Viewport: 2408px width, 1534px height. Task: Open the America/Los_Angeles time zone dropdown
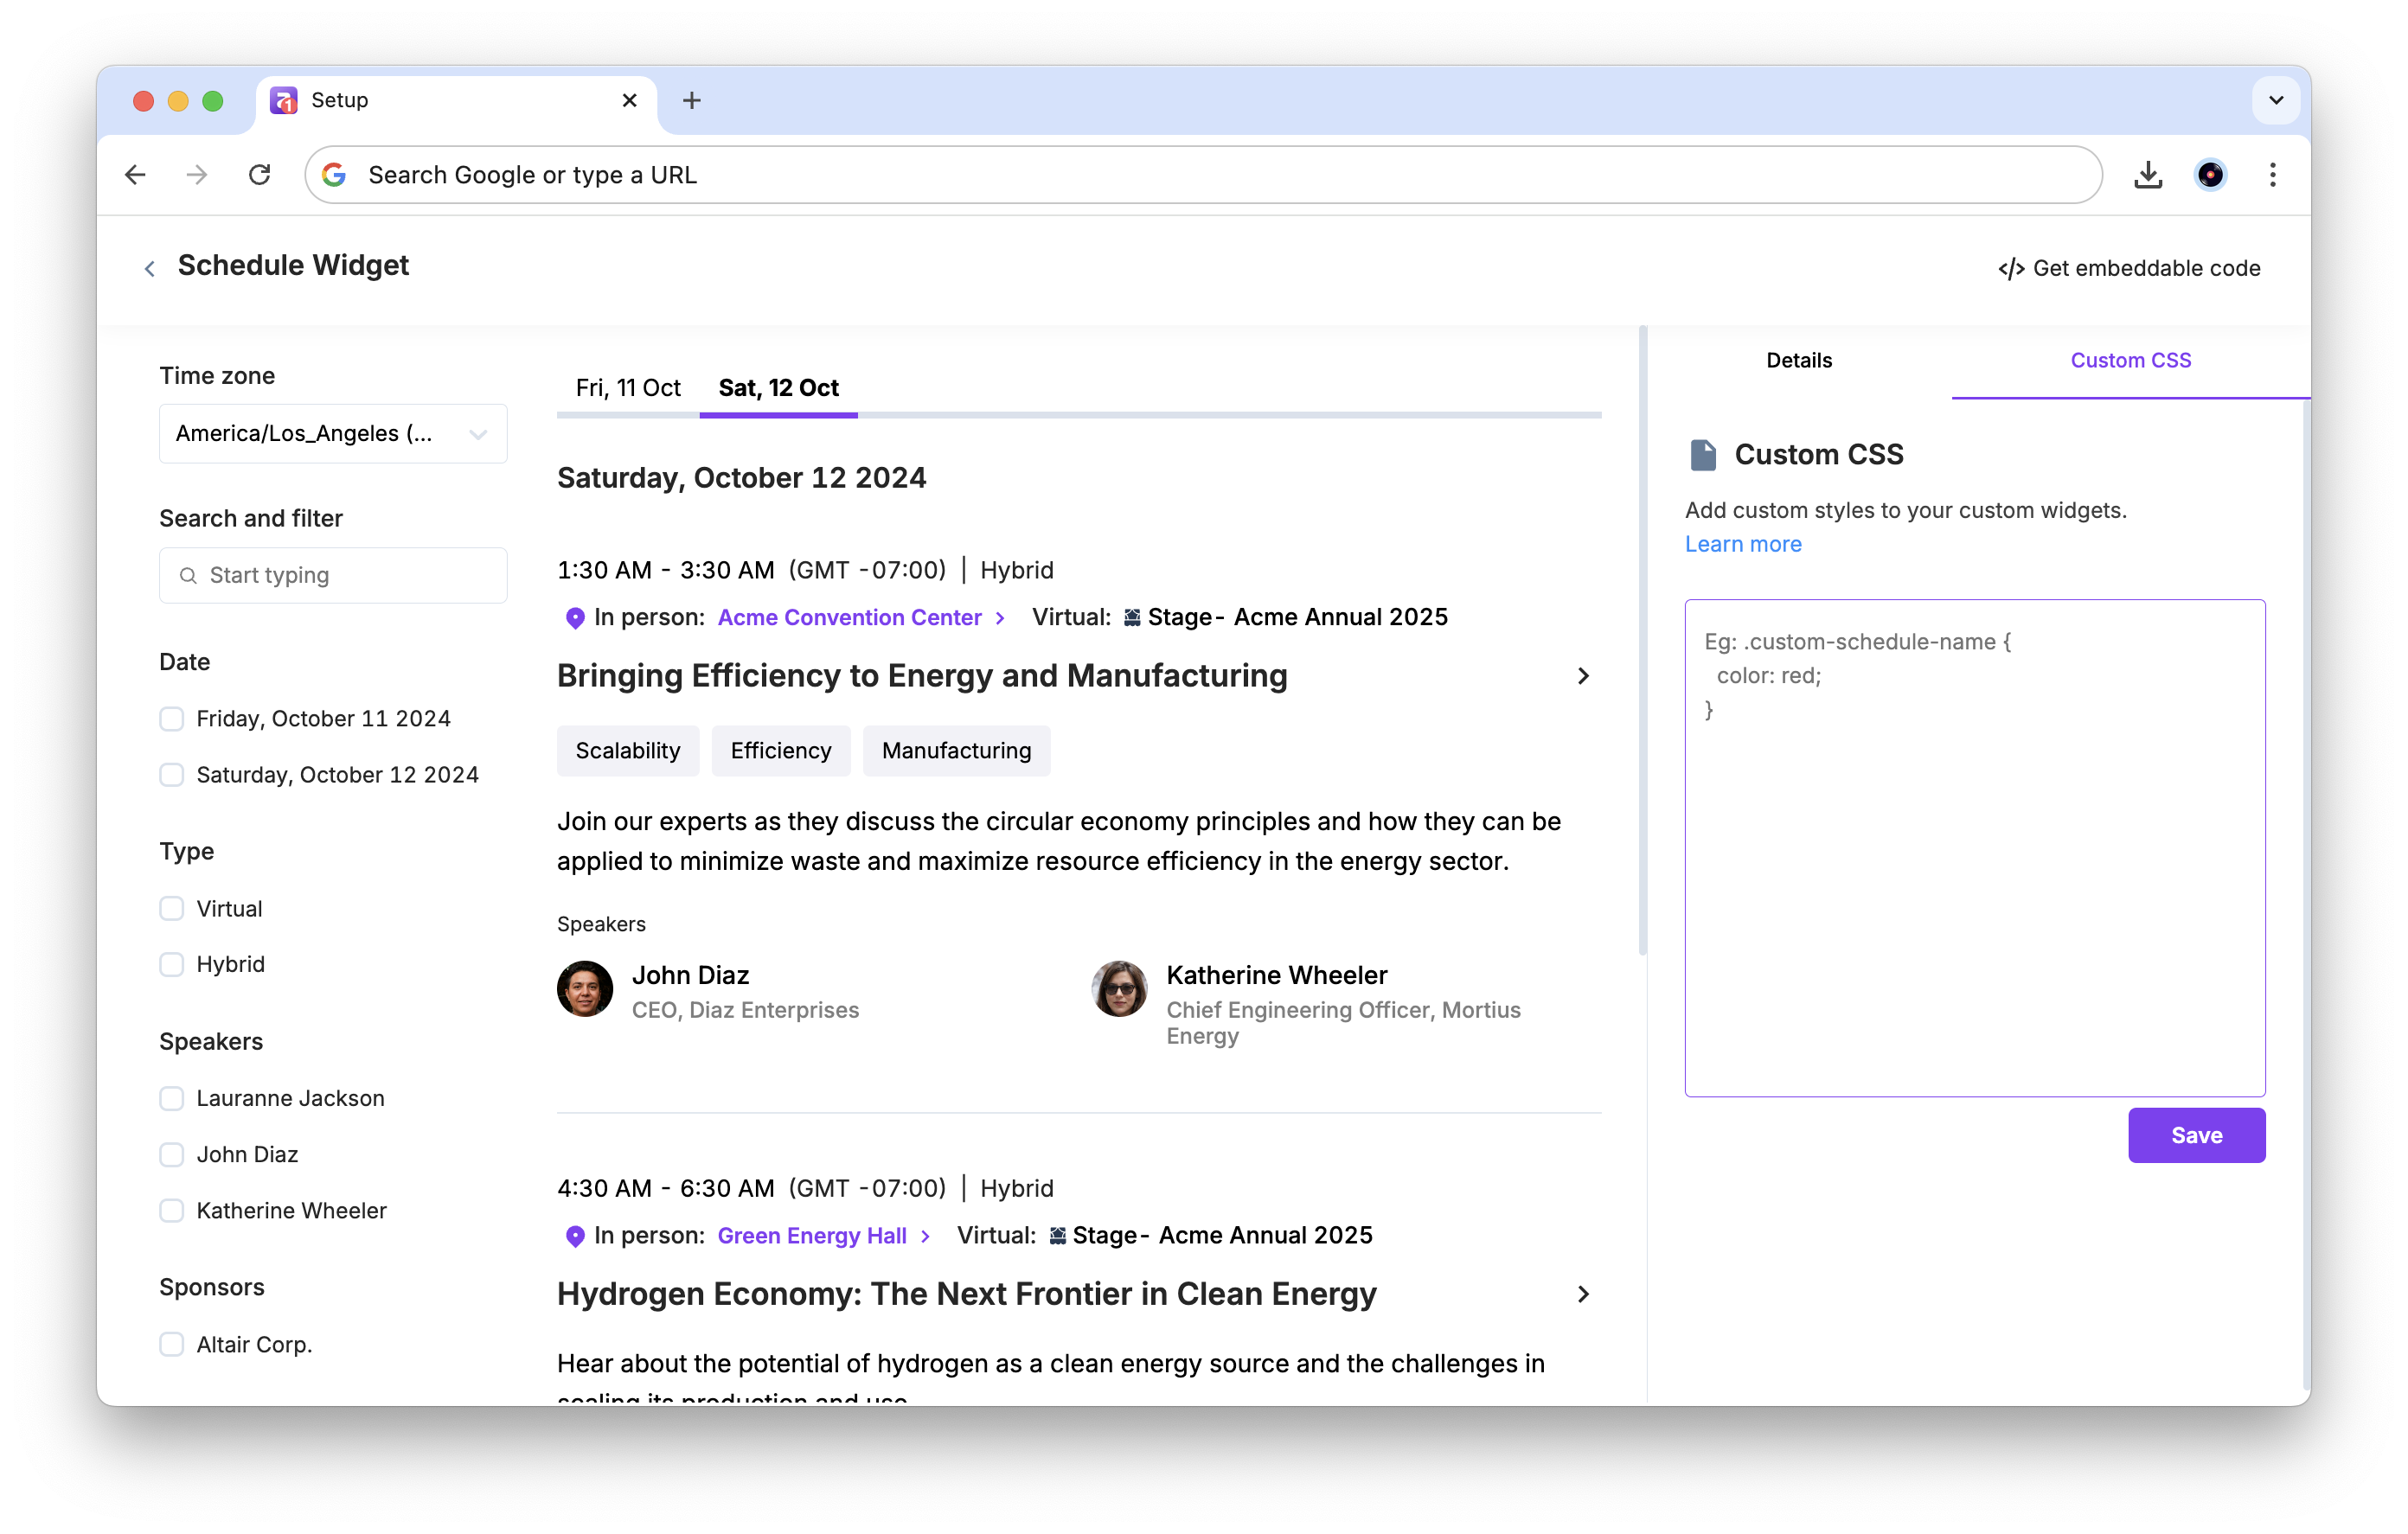coord(333,433)
